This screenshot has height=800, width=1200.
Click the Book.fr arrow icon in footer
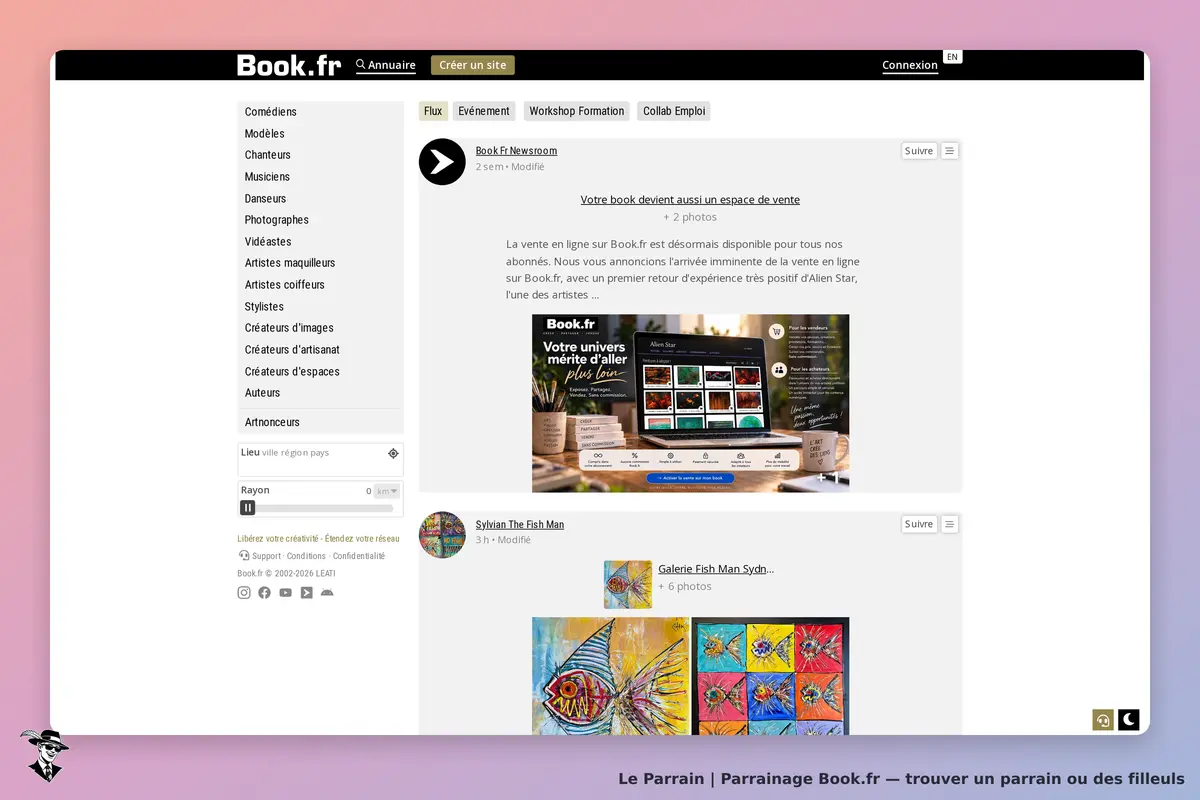click(x=307, y=592)
